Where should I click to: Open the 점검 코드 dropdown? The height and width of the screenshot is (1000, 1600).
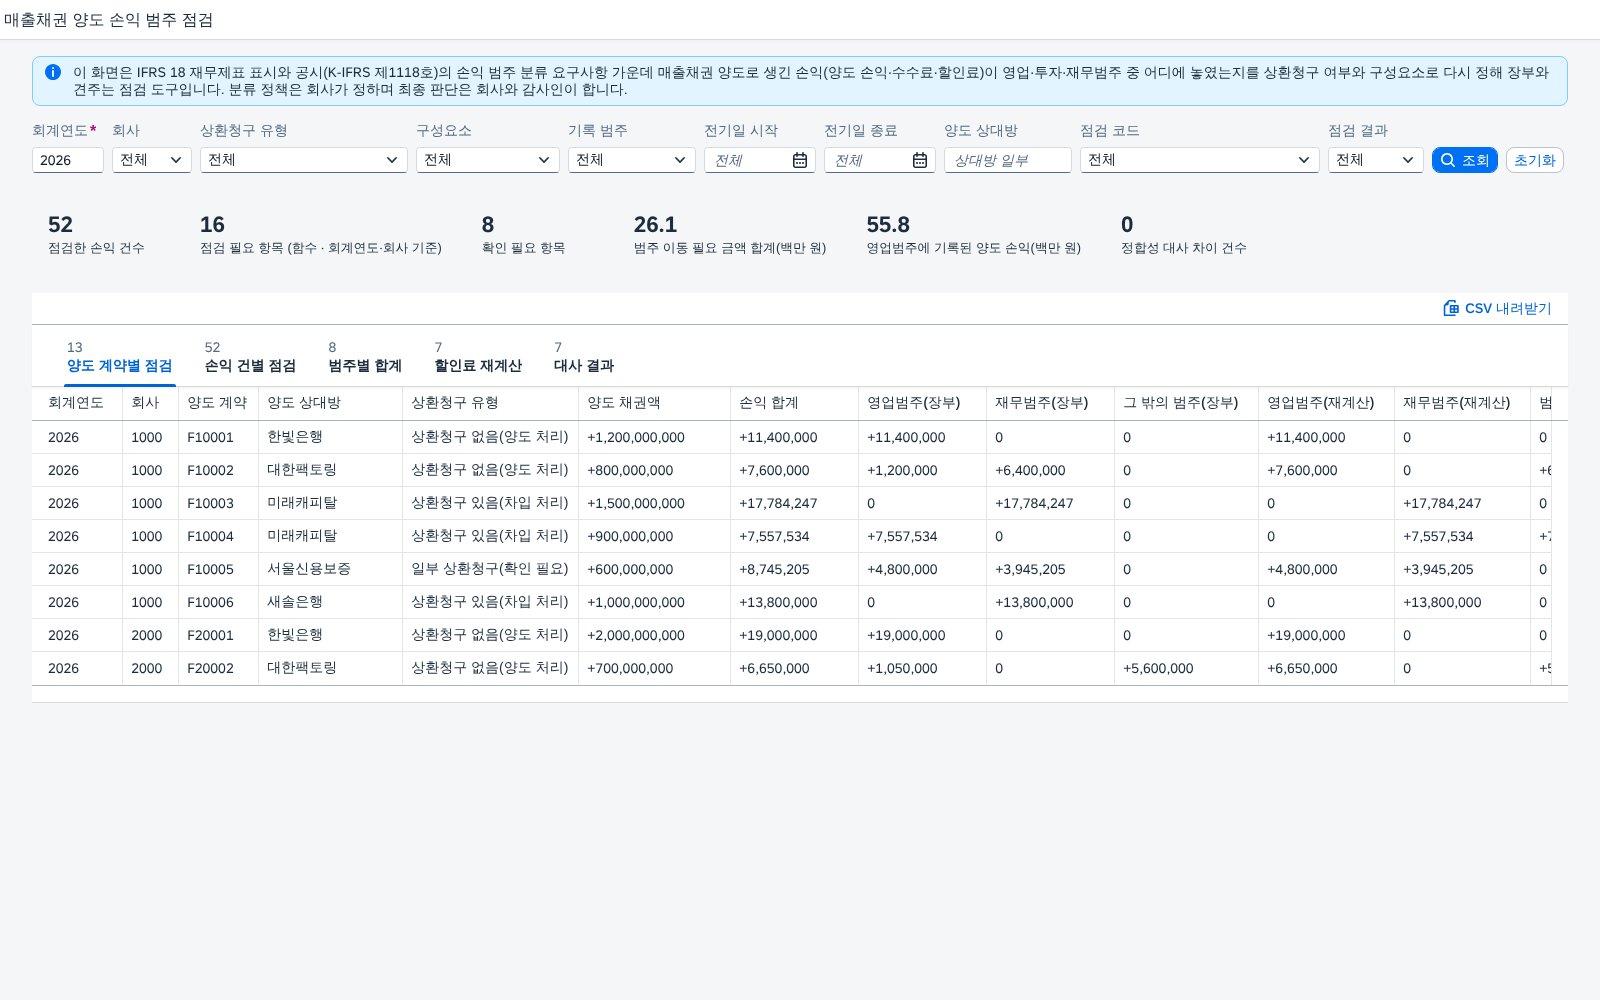1200,160
